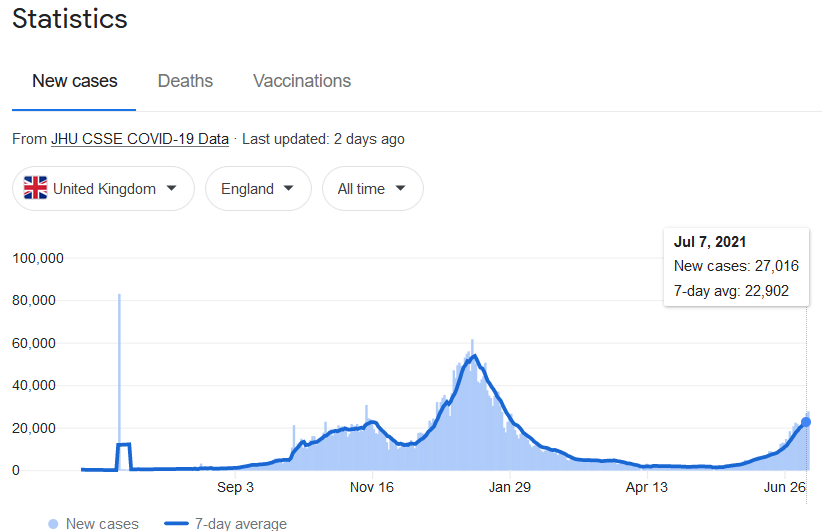Viewport: 822px width, 531px height.
Task: Click the Nov 16 axis label
Action: 372,488
